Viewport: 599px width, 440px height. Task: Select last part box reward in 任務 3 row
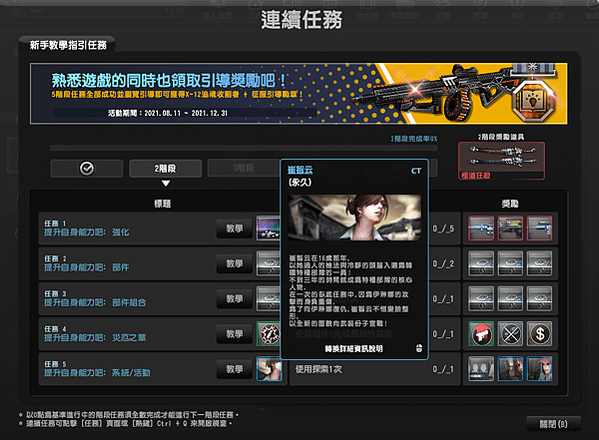[x=539, y=298]
